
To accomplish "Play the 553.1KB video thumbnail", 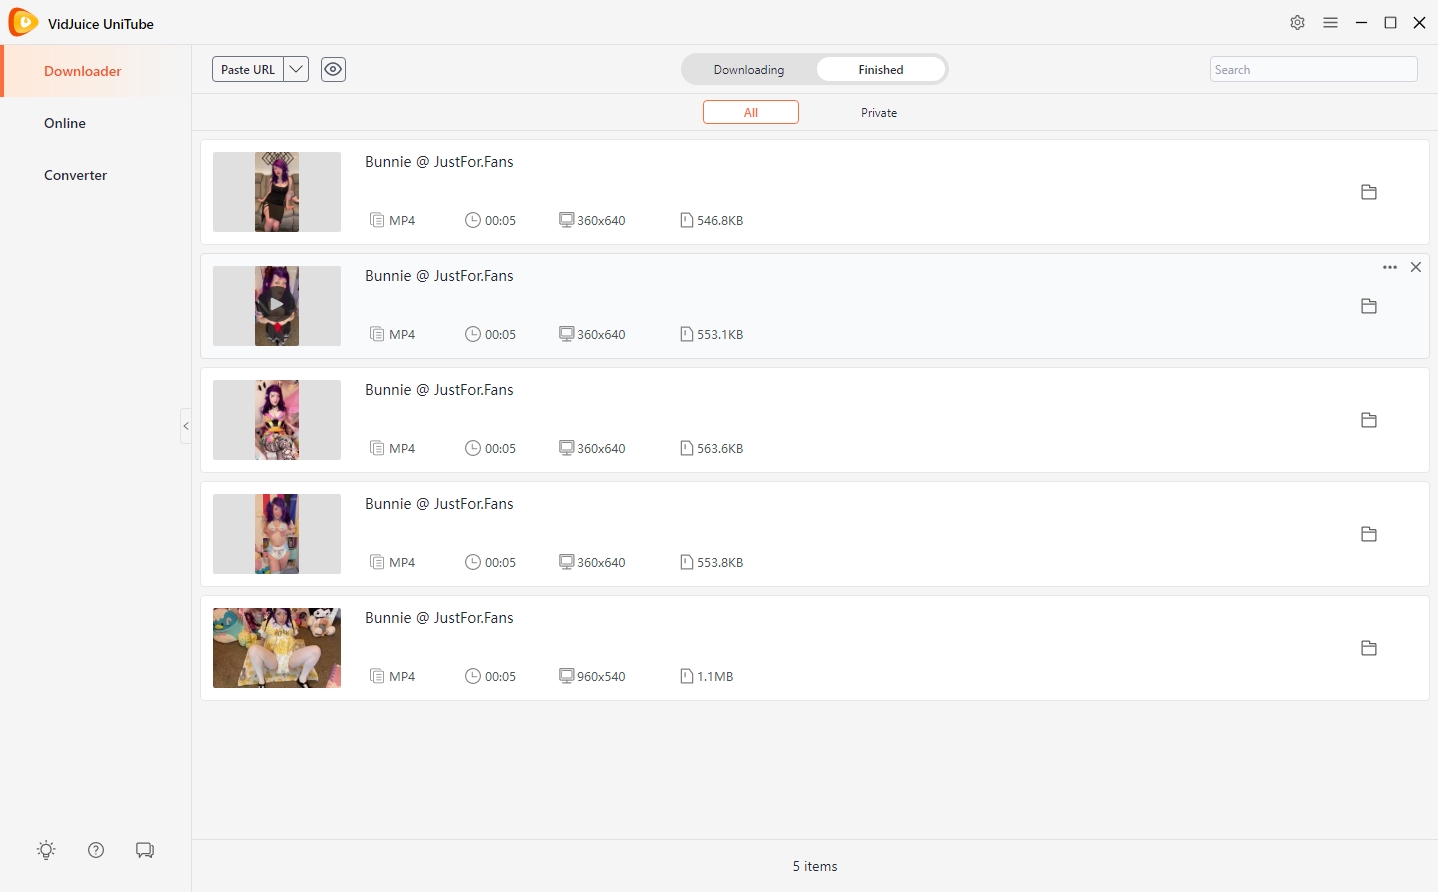I will point(277,306).
